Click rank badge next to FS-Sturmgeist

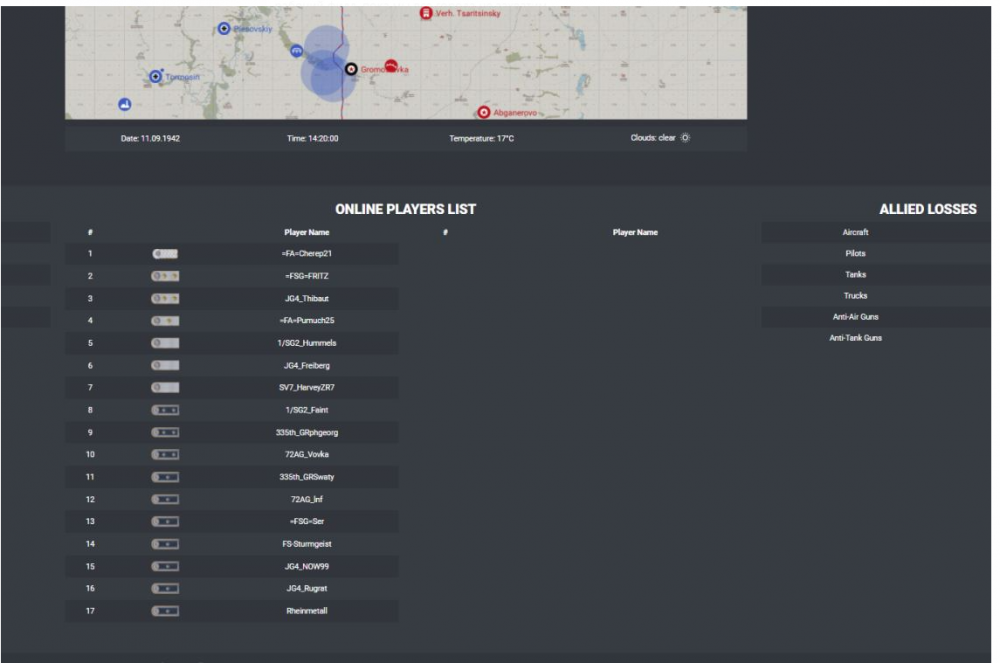pyautogui.click(x=165, y=544)
